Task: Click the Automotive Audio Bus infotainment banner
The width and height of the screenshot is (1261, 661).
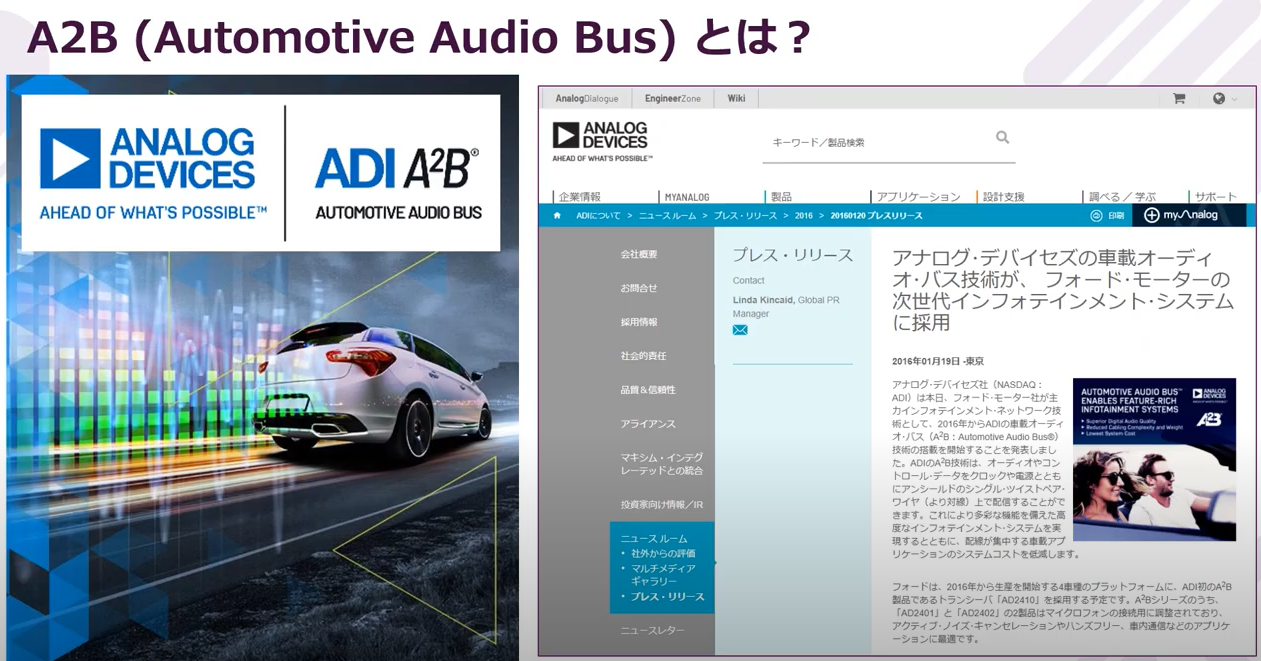Action: [1154, 459]
